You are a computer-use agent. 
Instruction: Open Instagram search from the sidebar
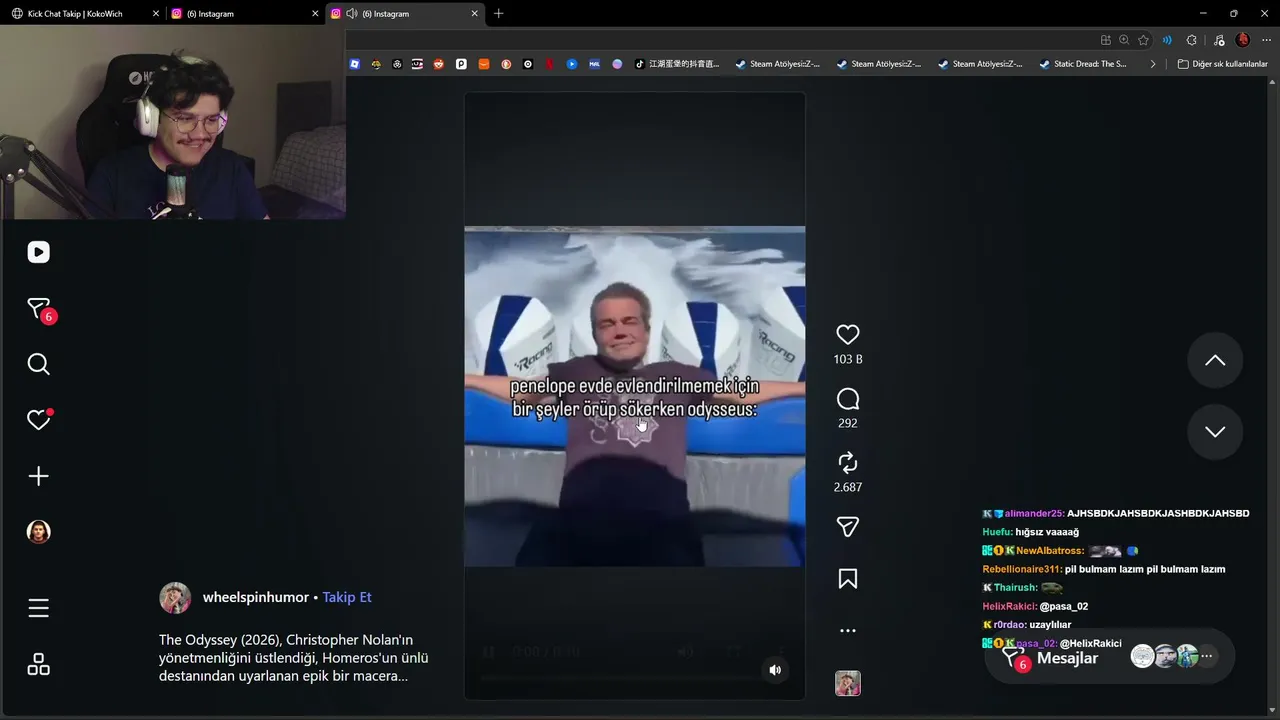(x=38, y=364)
